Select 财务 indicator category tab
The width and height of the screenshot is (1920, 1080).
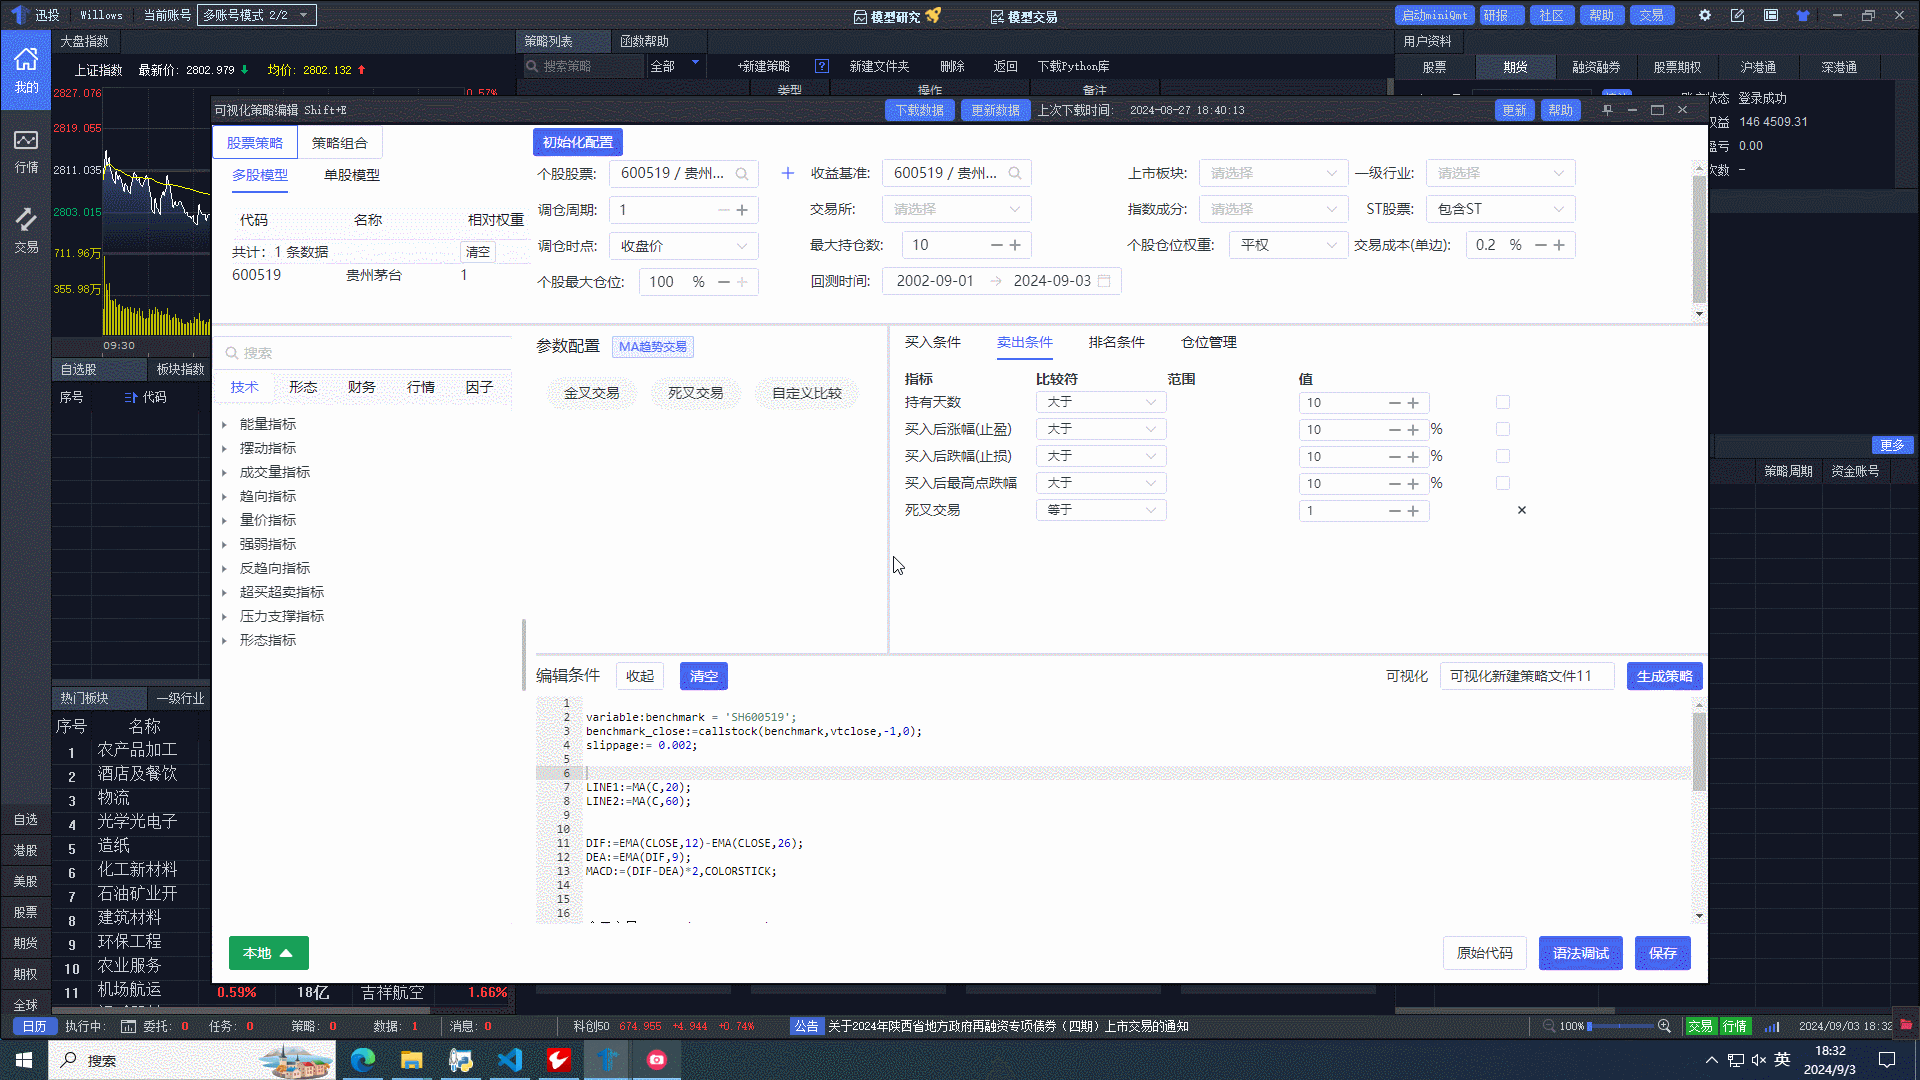click(362, 387)
